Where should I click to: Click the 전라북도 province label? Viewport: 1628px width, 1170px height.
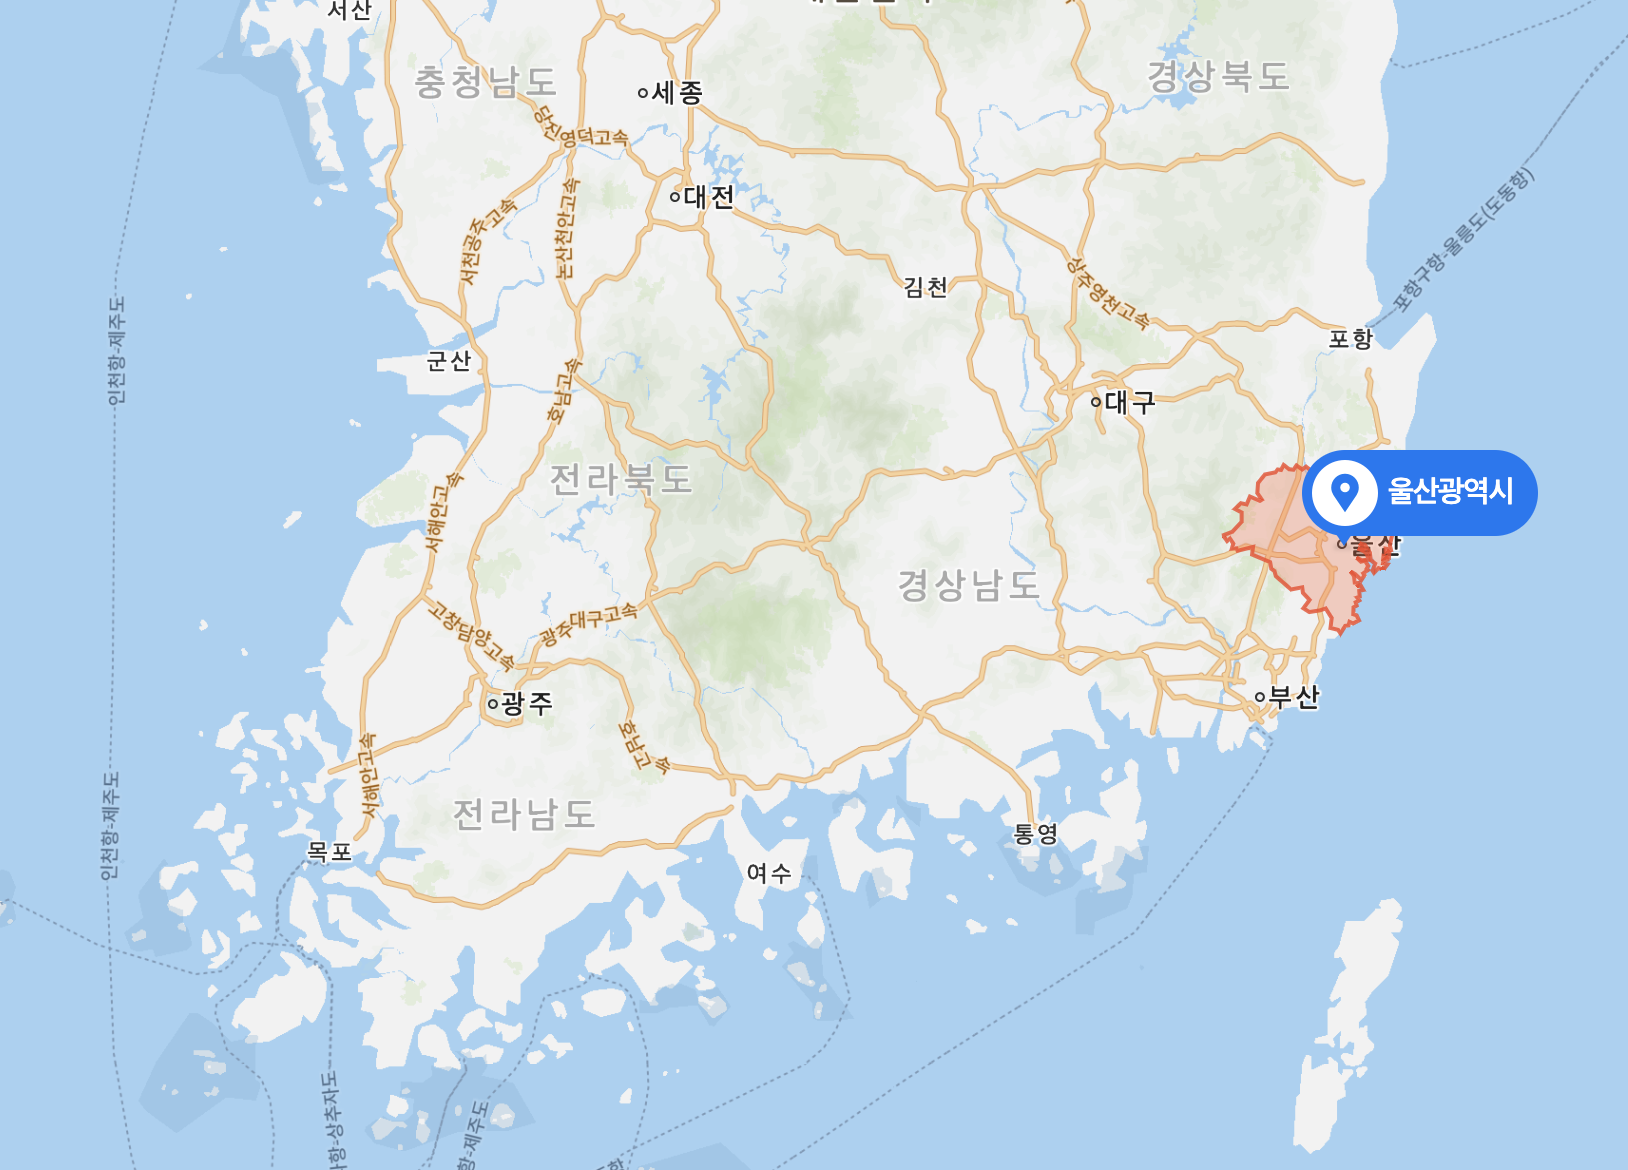pos(621,479)
